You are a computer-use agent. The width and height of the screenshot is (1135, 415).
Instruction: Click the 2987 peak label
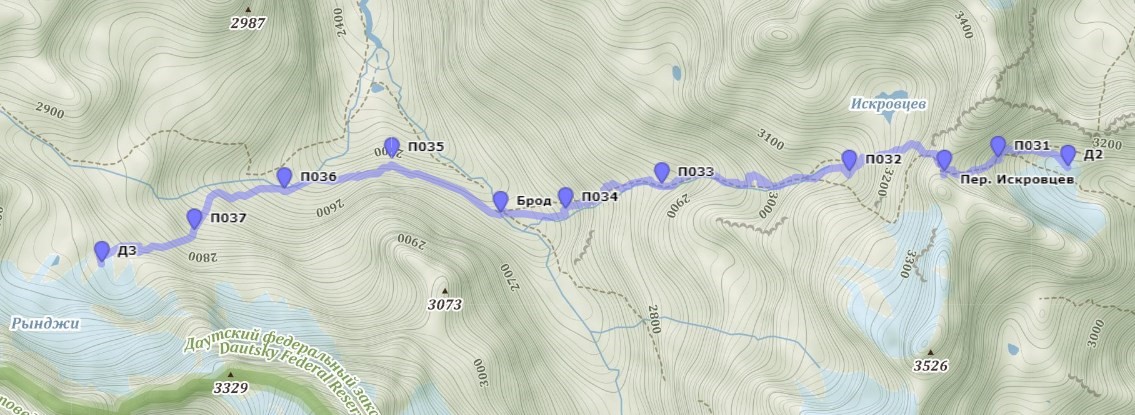pyautogui.click(x=248, y=23)
